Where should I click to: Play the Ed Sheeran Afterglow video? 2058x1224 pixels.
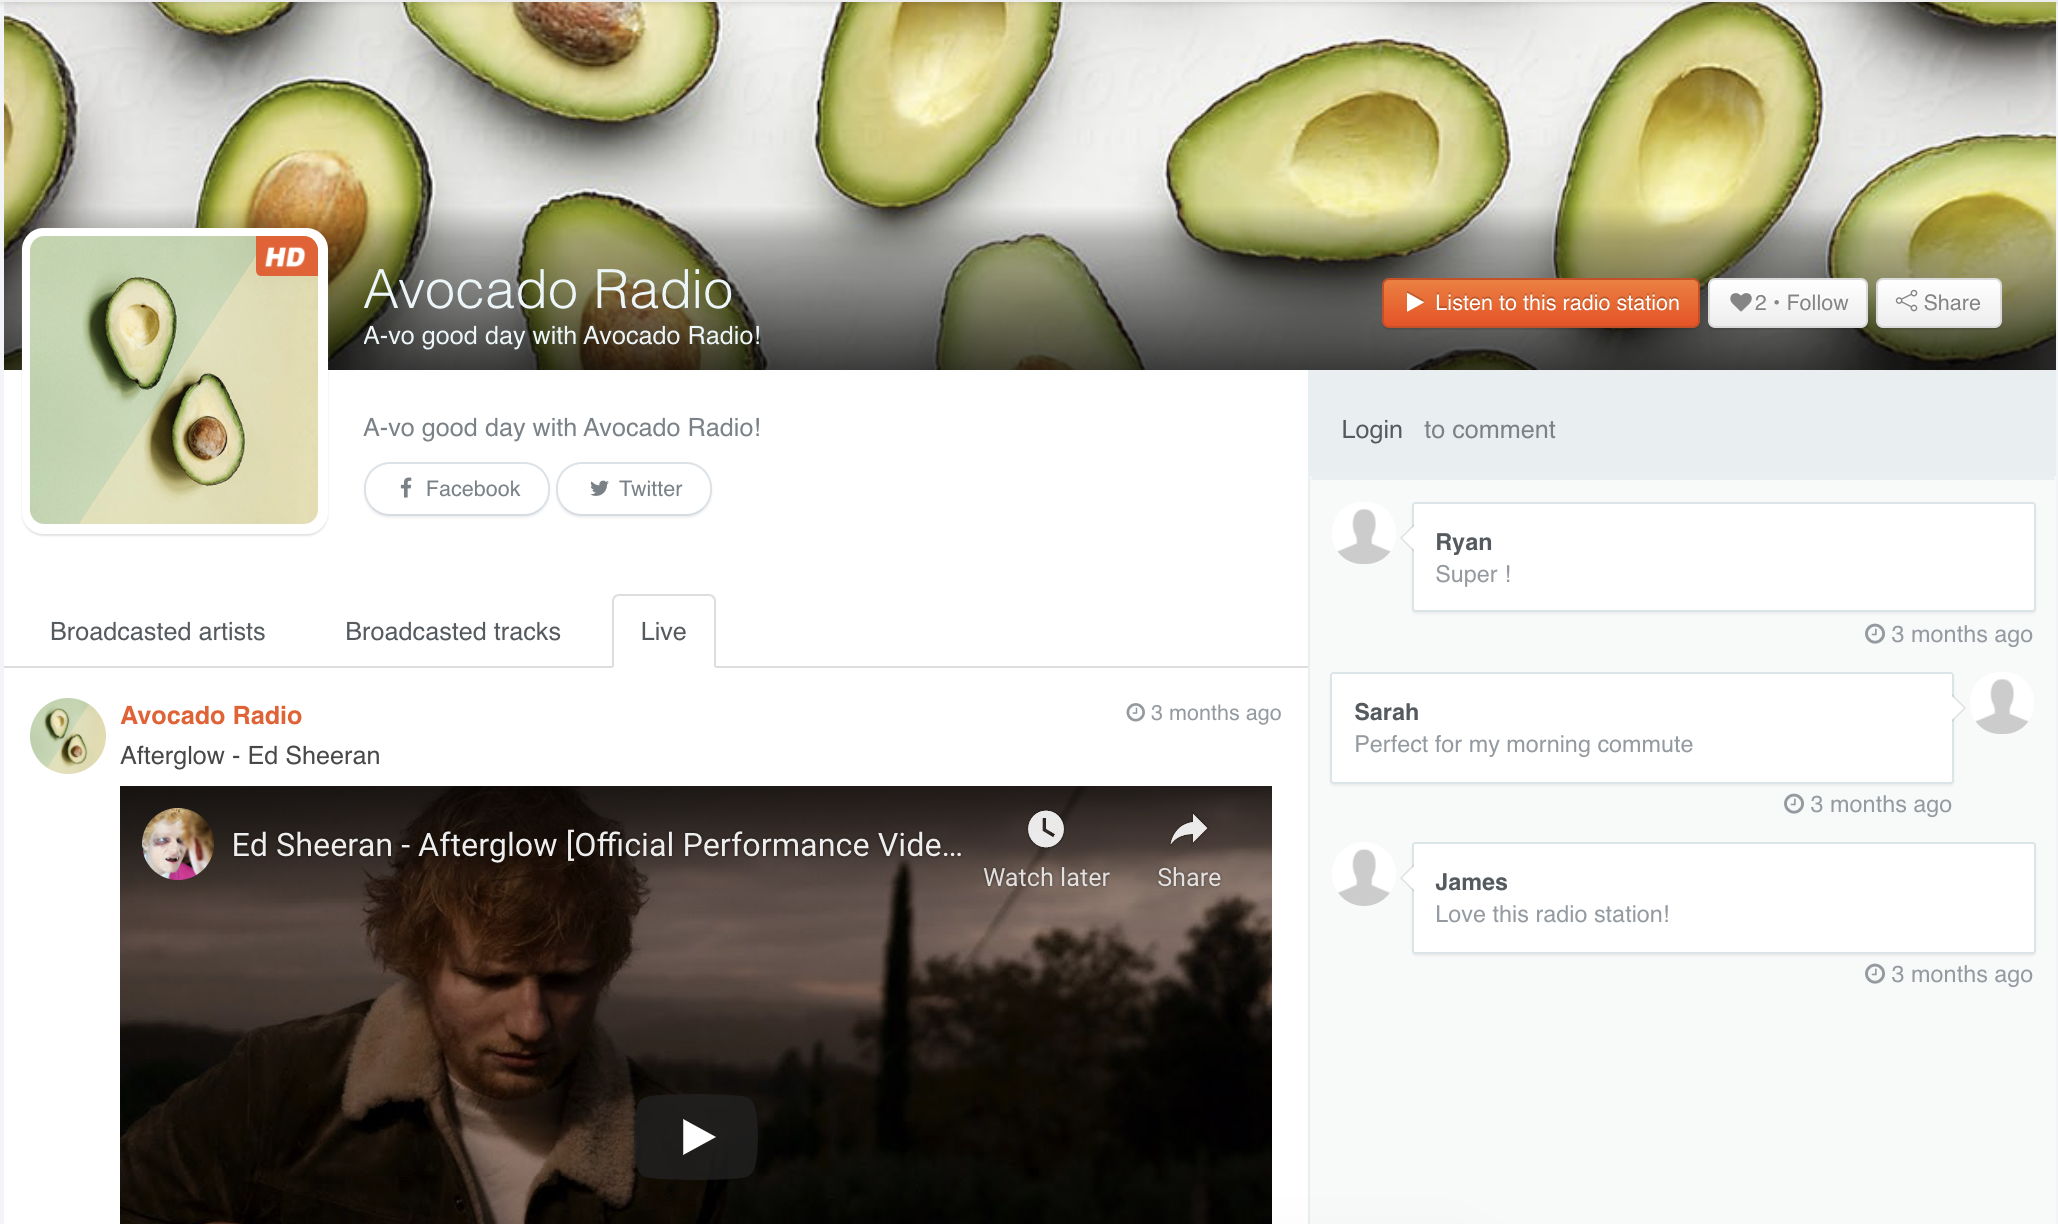click(x=696, y=1137)
